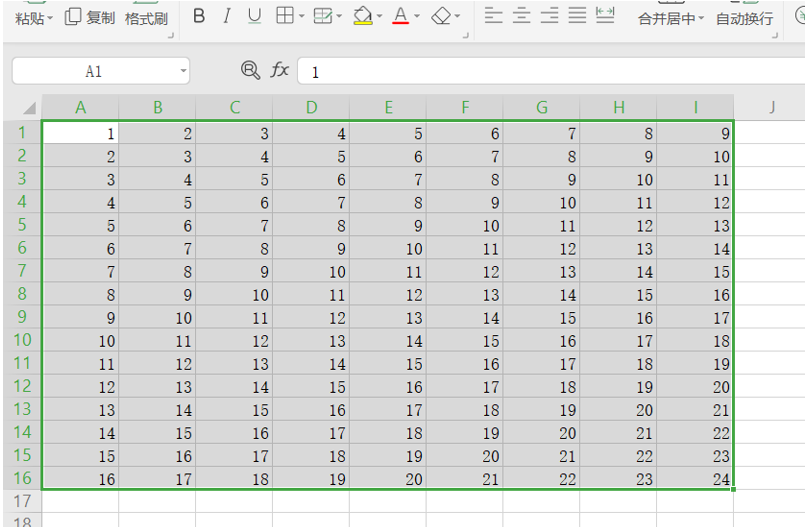
Task: Toggle Bold formatting
Action: click(199, 16)
